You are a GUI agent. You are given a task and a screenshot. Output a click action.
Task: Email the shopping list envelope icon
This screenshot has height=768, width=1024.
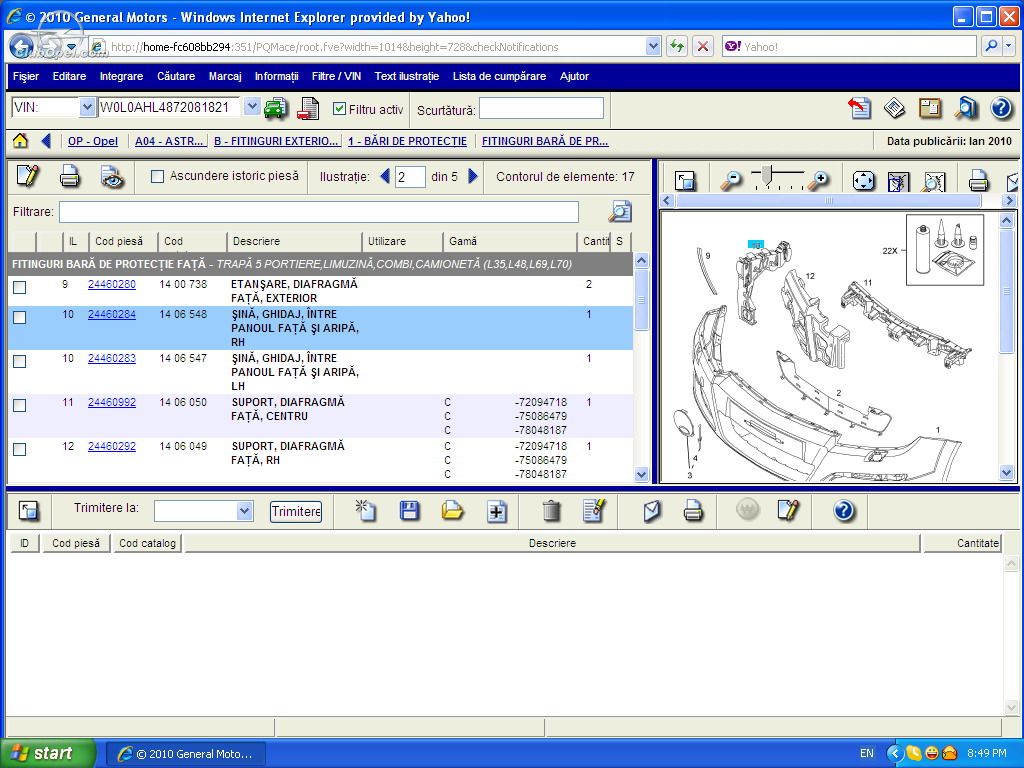652,511
